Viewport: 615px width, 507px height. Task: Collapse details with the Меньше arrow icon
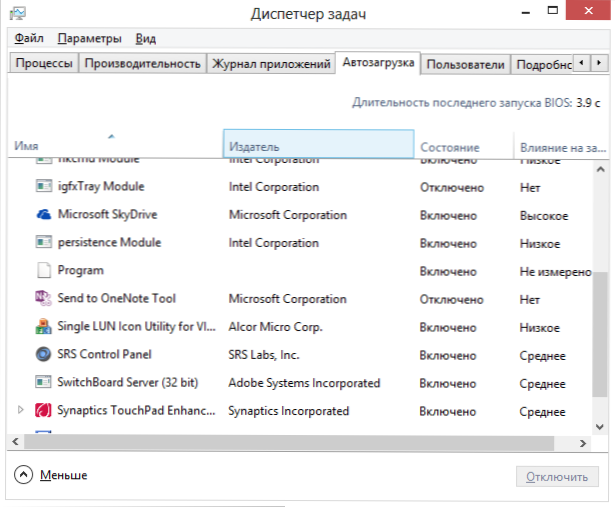pos(23,474)
